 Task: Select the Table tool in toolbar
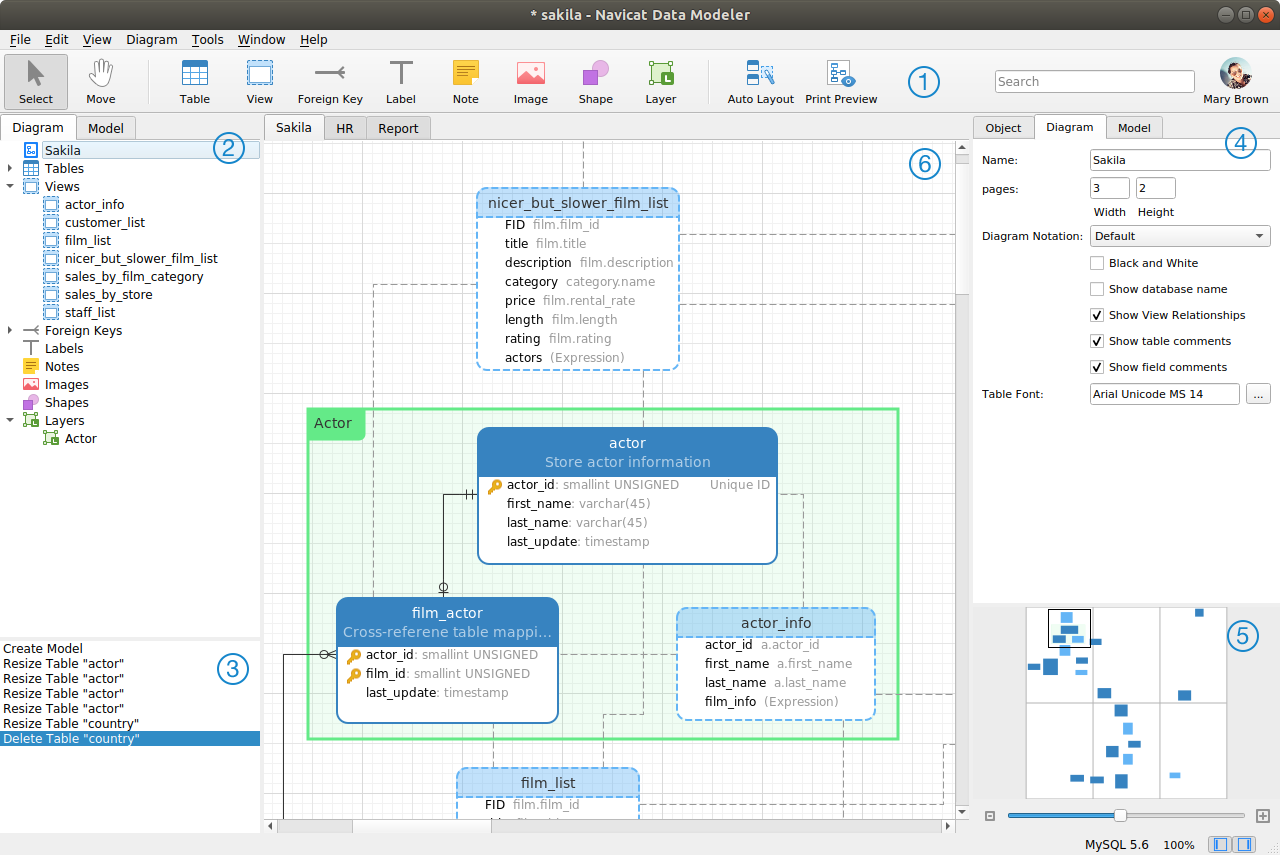point(195,81)
